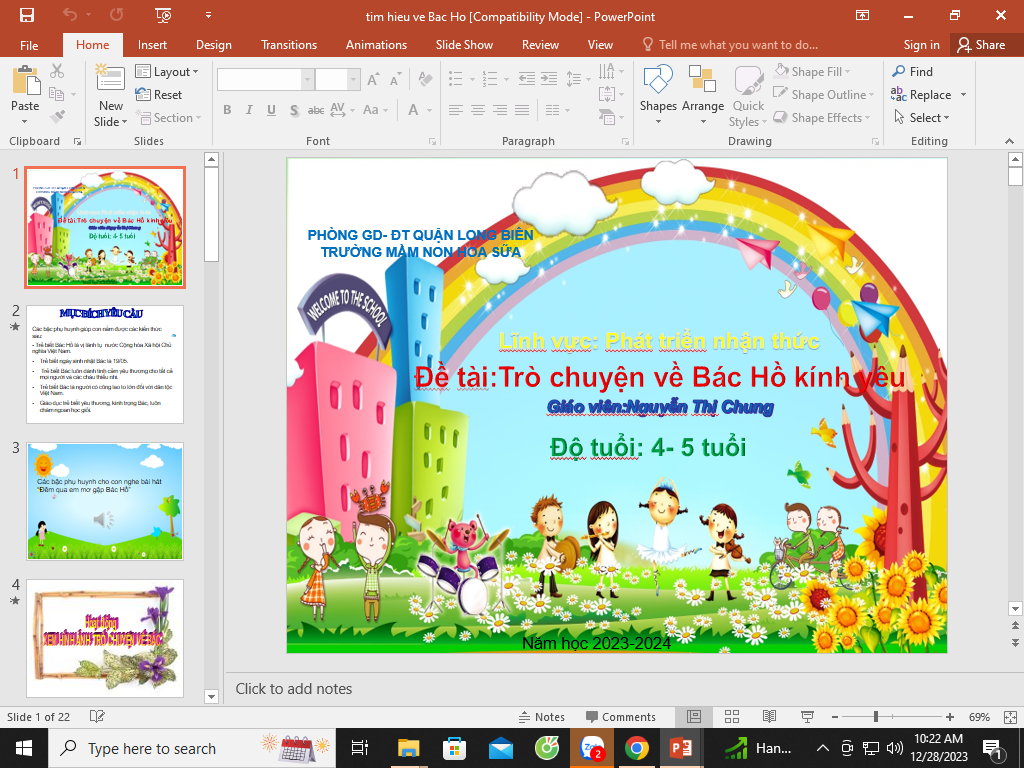This screenshot has height=768, width=1024.
Task: Open Slide Sorter view in status bar
Action: click(x=731, y=717)
